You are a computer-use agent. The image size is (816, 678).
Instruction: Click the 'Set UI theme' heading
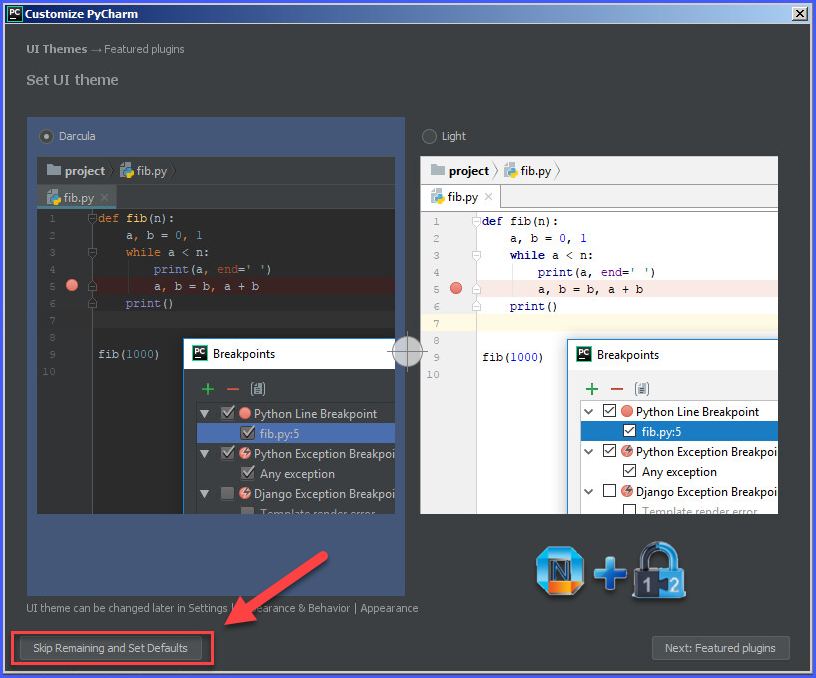click(72, 80)
